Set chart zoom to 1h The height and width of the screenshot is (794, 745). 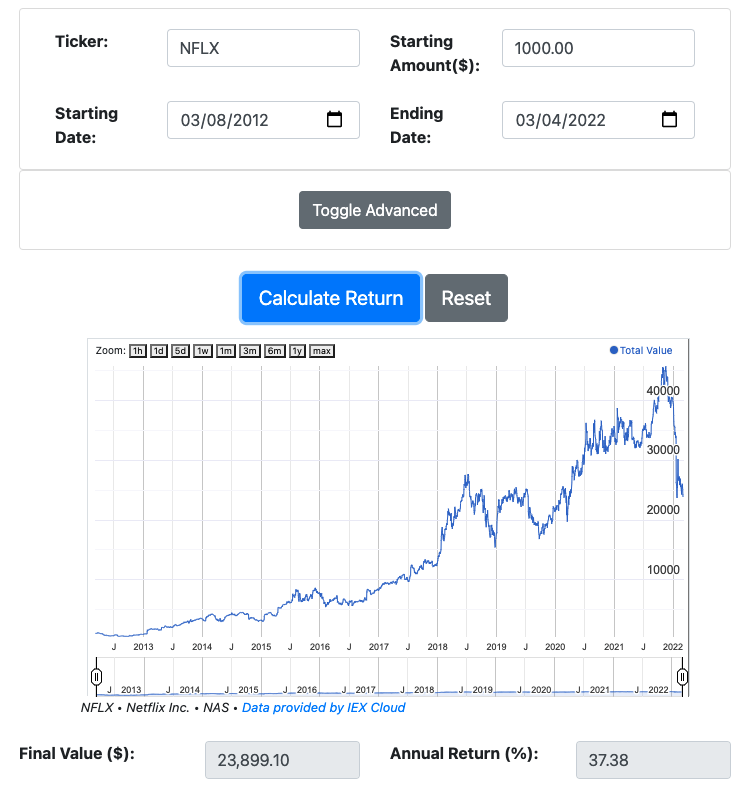point(138,351)
